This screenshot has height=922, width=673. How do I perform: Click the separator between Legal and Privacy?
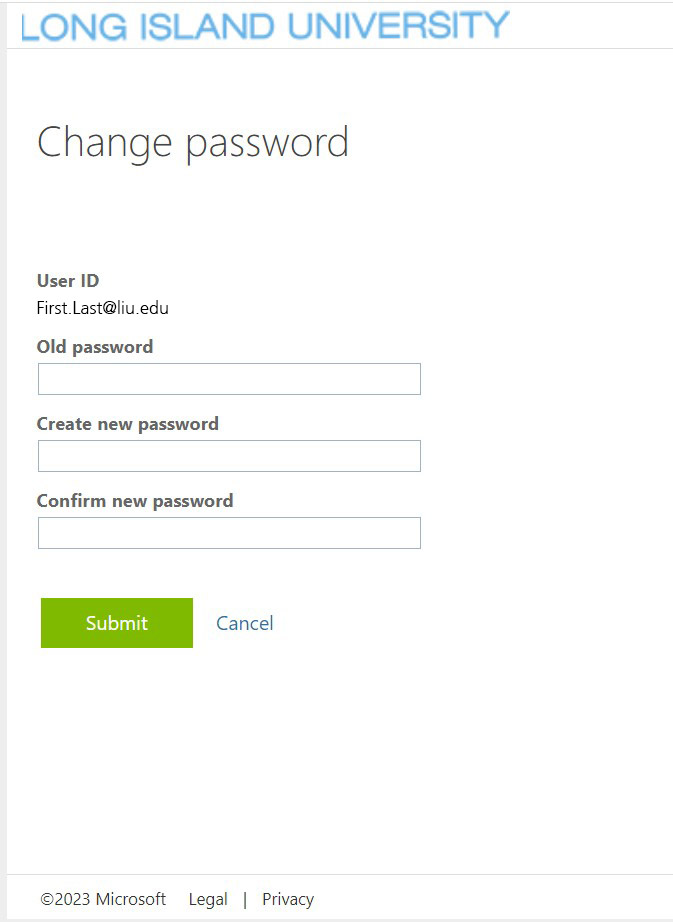(245, 900)
